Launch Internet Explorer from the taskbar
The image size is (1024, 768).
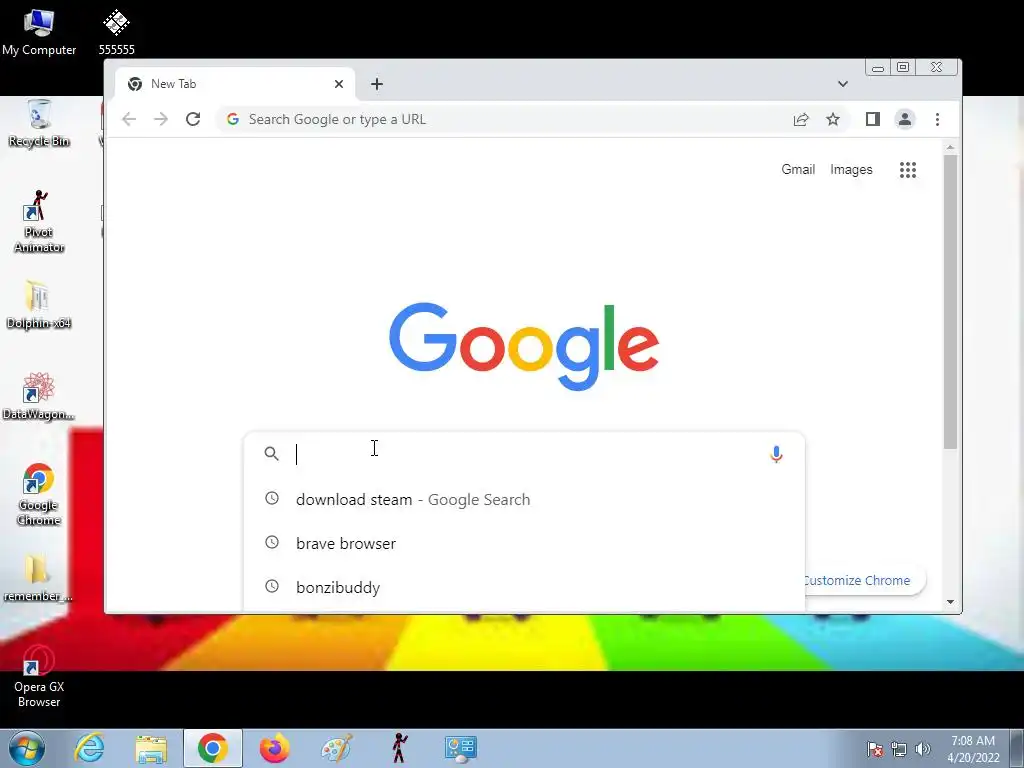(x=89, y=748)
